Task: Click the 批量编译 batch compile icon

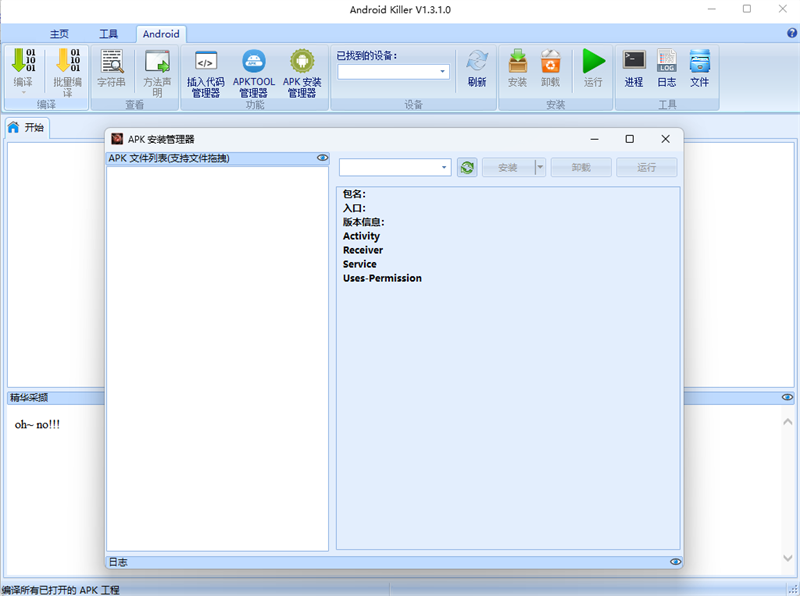Action: click(x=67, y=61)
